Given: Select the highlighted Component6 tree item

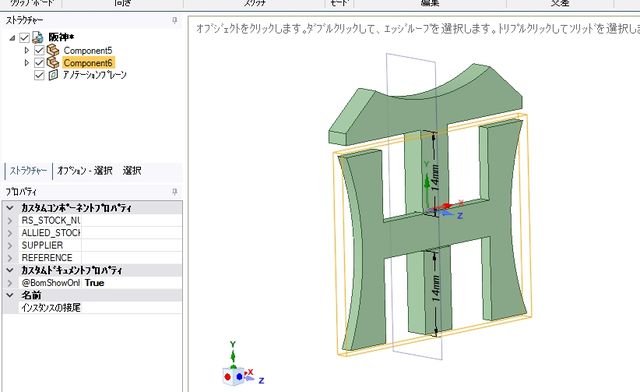Looking at the screenshot, I should (x=88, y=63).
